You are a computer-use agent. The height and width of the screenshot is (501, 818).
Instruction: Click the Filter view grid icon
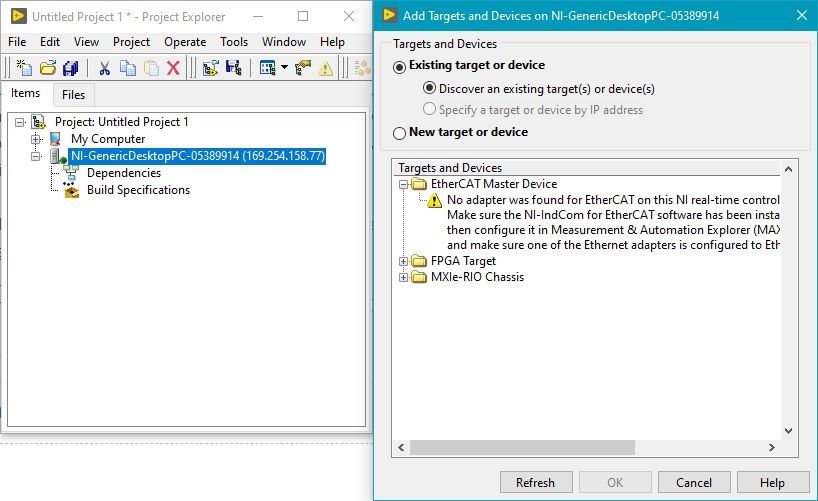(268, 68)
